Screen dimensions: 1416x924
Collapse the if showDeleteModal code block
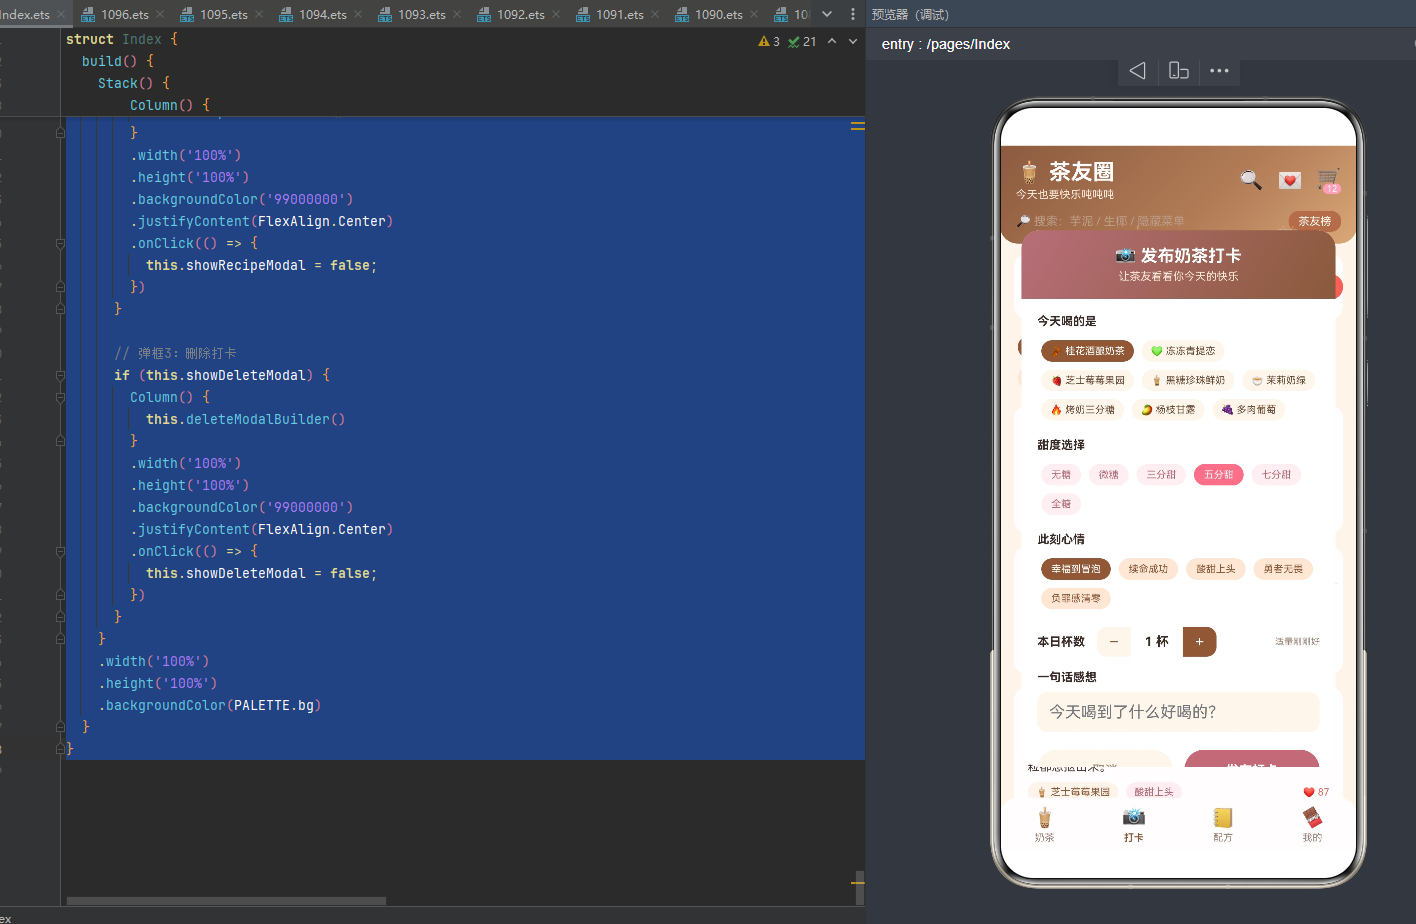click(60, 376)
